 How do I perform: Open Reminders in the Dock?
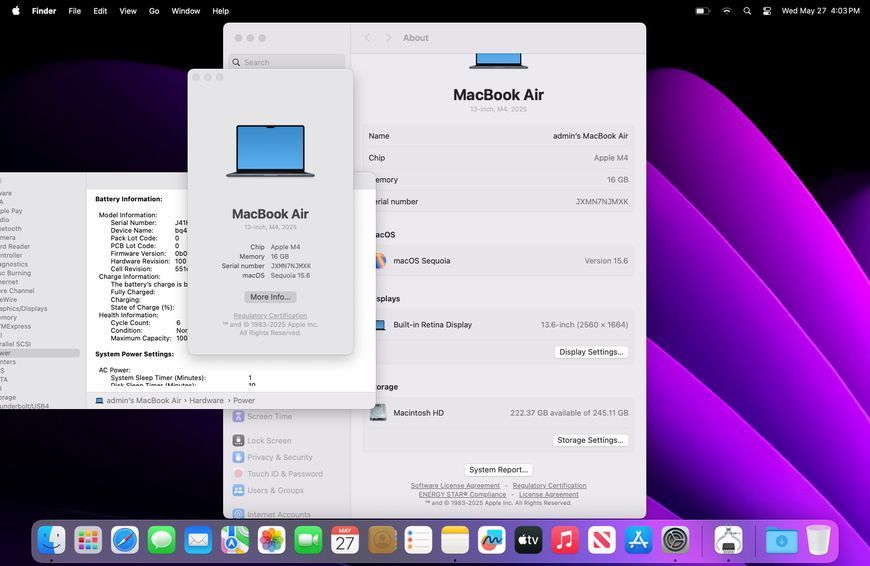[x=418, y=539]
